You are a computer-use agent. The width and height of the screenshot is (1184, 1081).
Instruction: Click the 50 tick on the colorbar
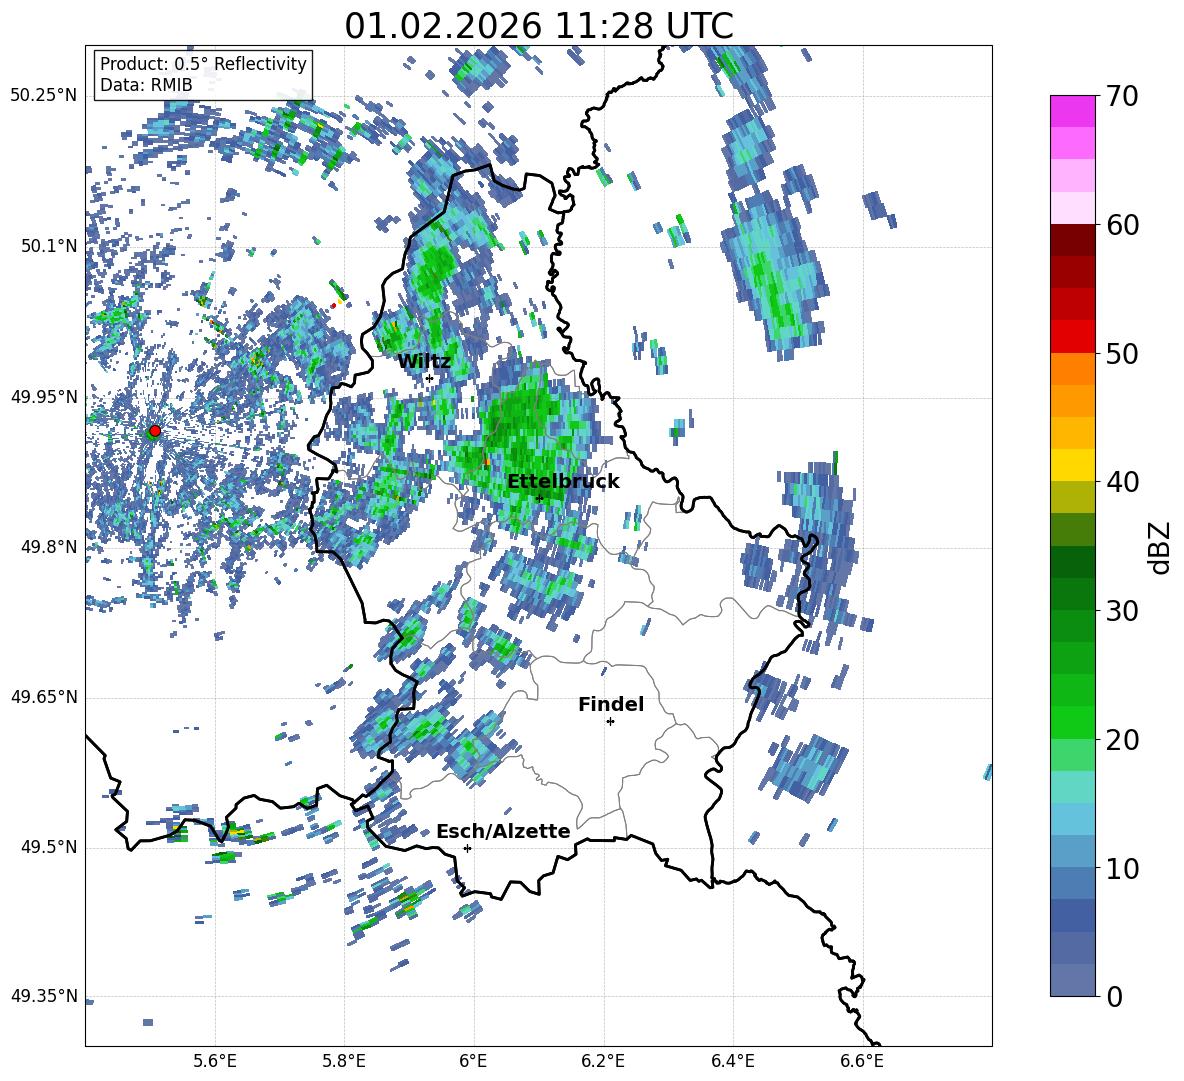pos(1122,353)
